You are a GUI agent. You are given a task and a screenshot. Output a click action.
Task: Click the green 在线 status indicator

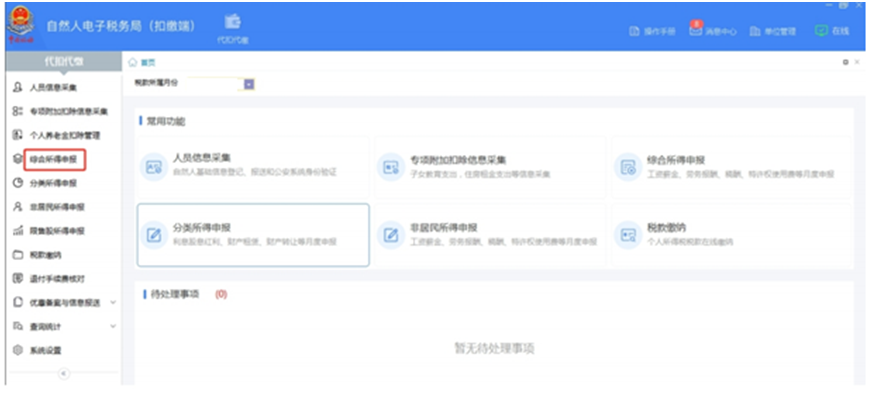point(832,32)
